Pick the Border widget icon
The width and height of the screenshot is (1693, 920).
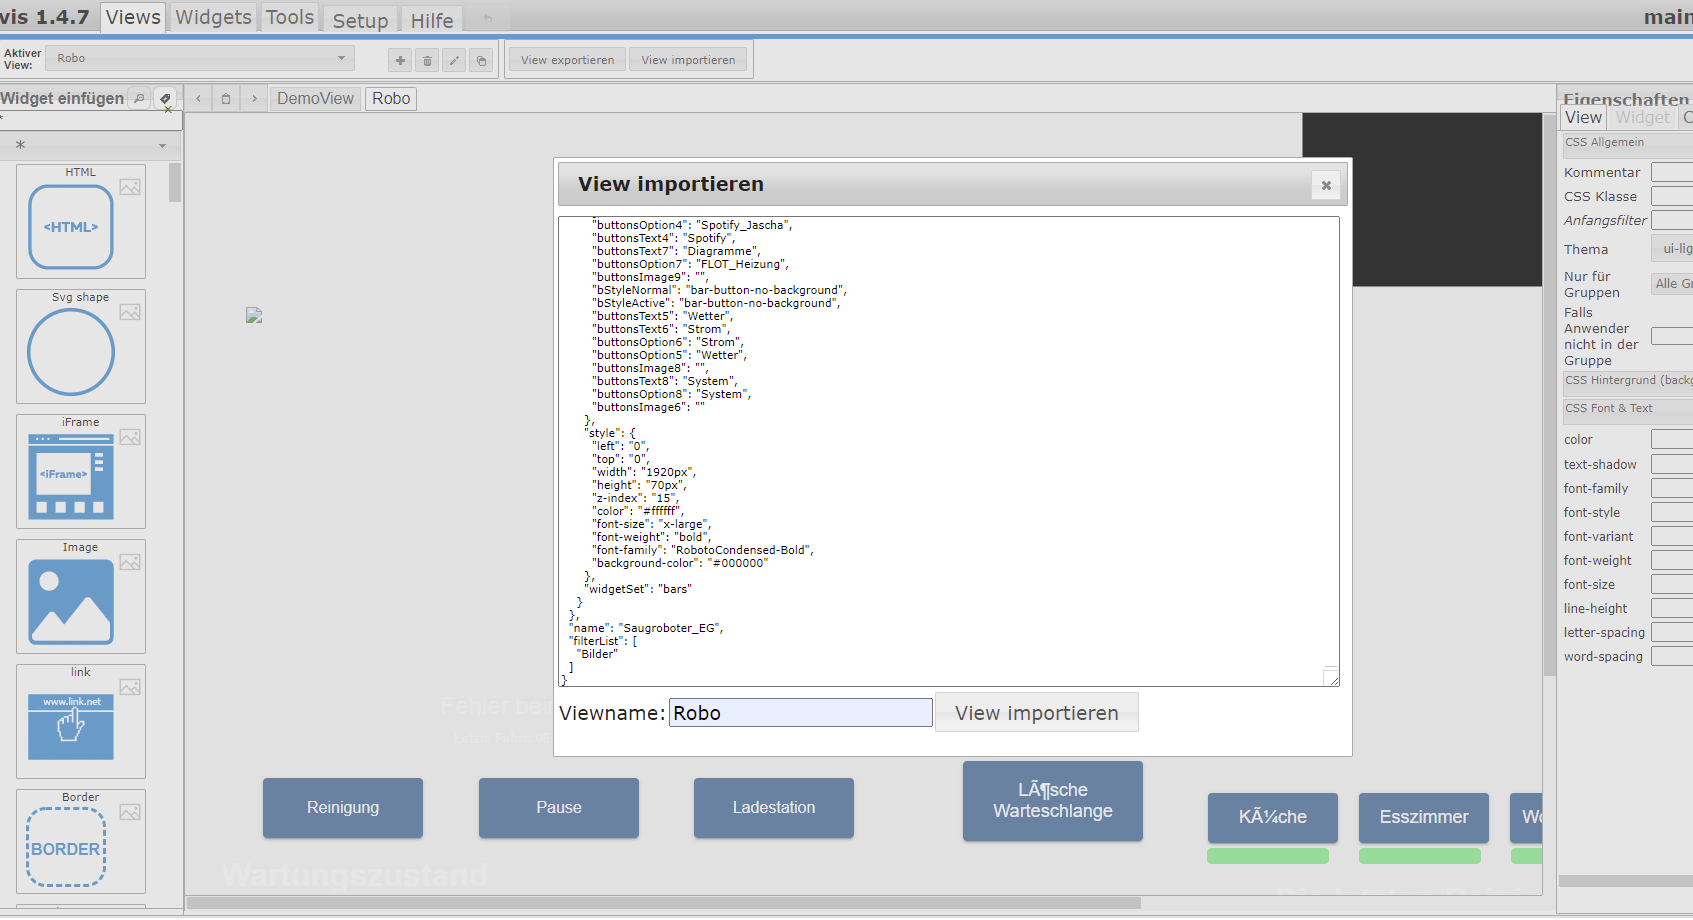[x=66, y=848]
